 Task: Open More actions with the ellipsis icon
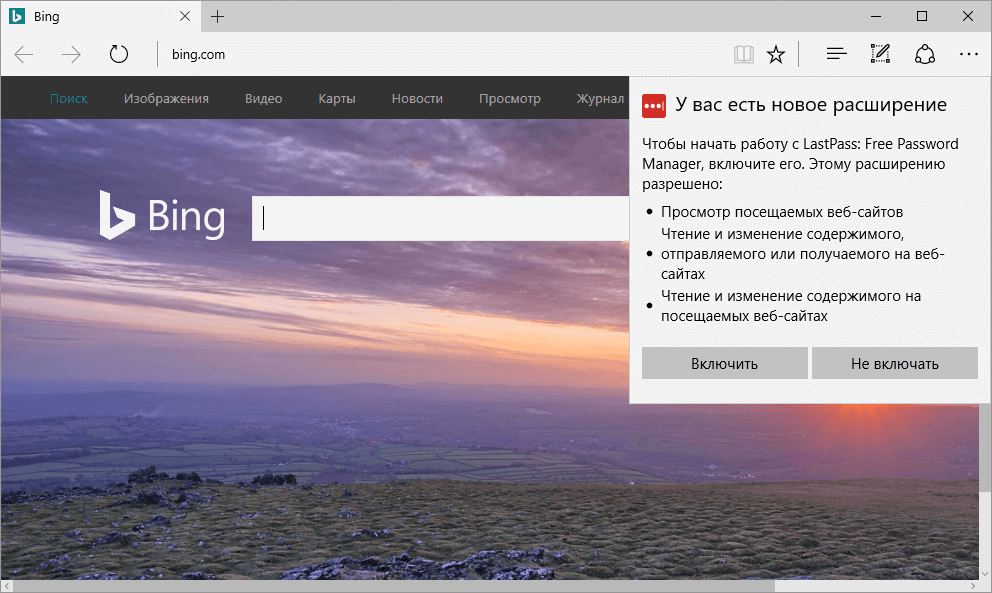967,54
